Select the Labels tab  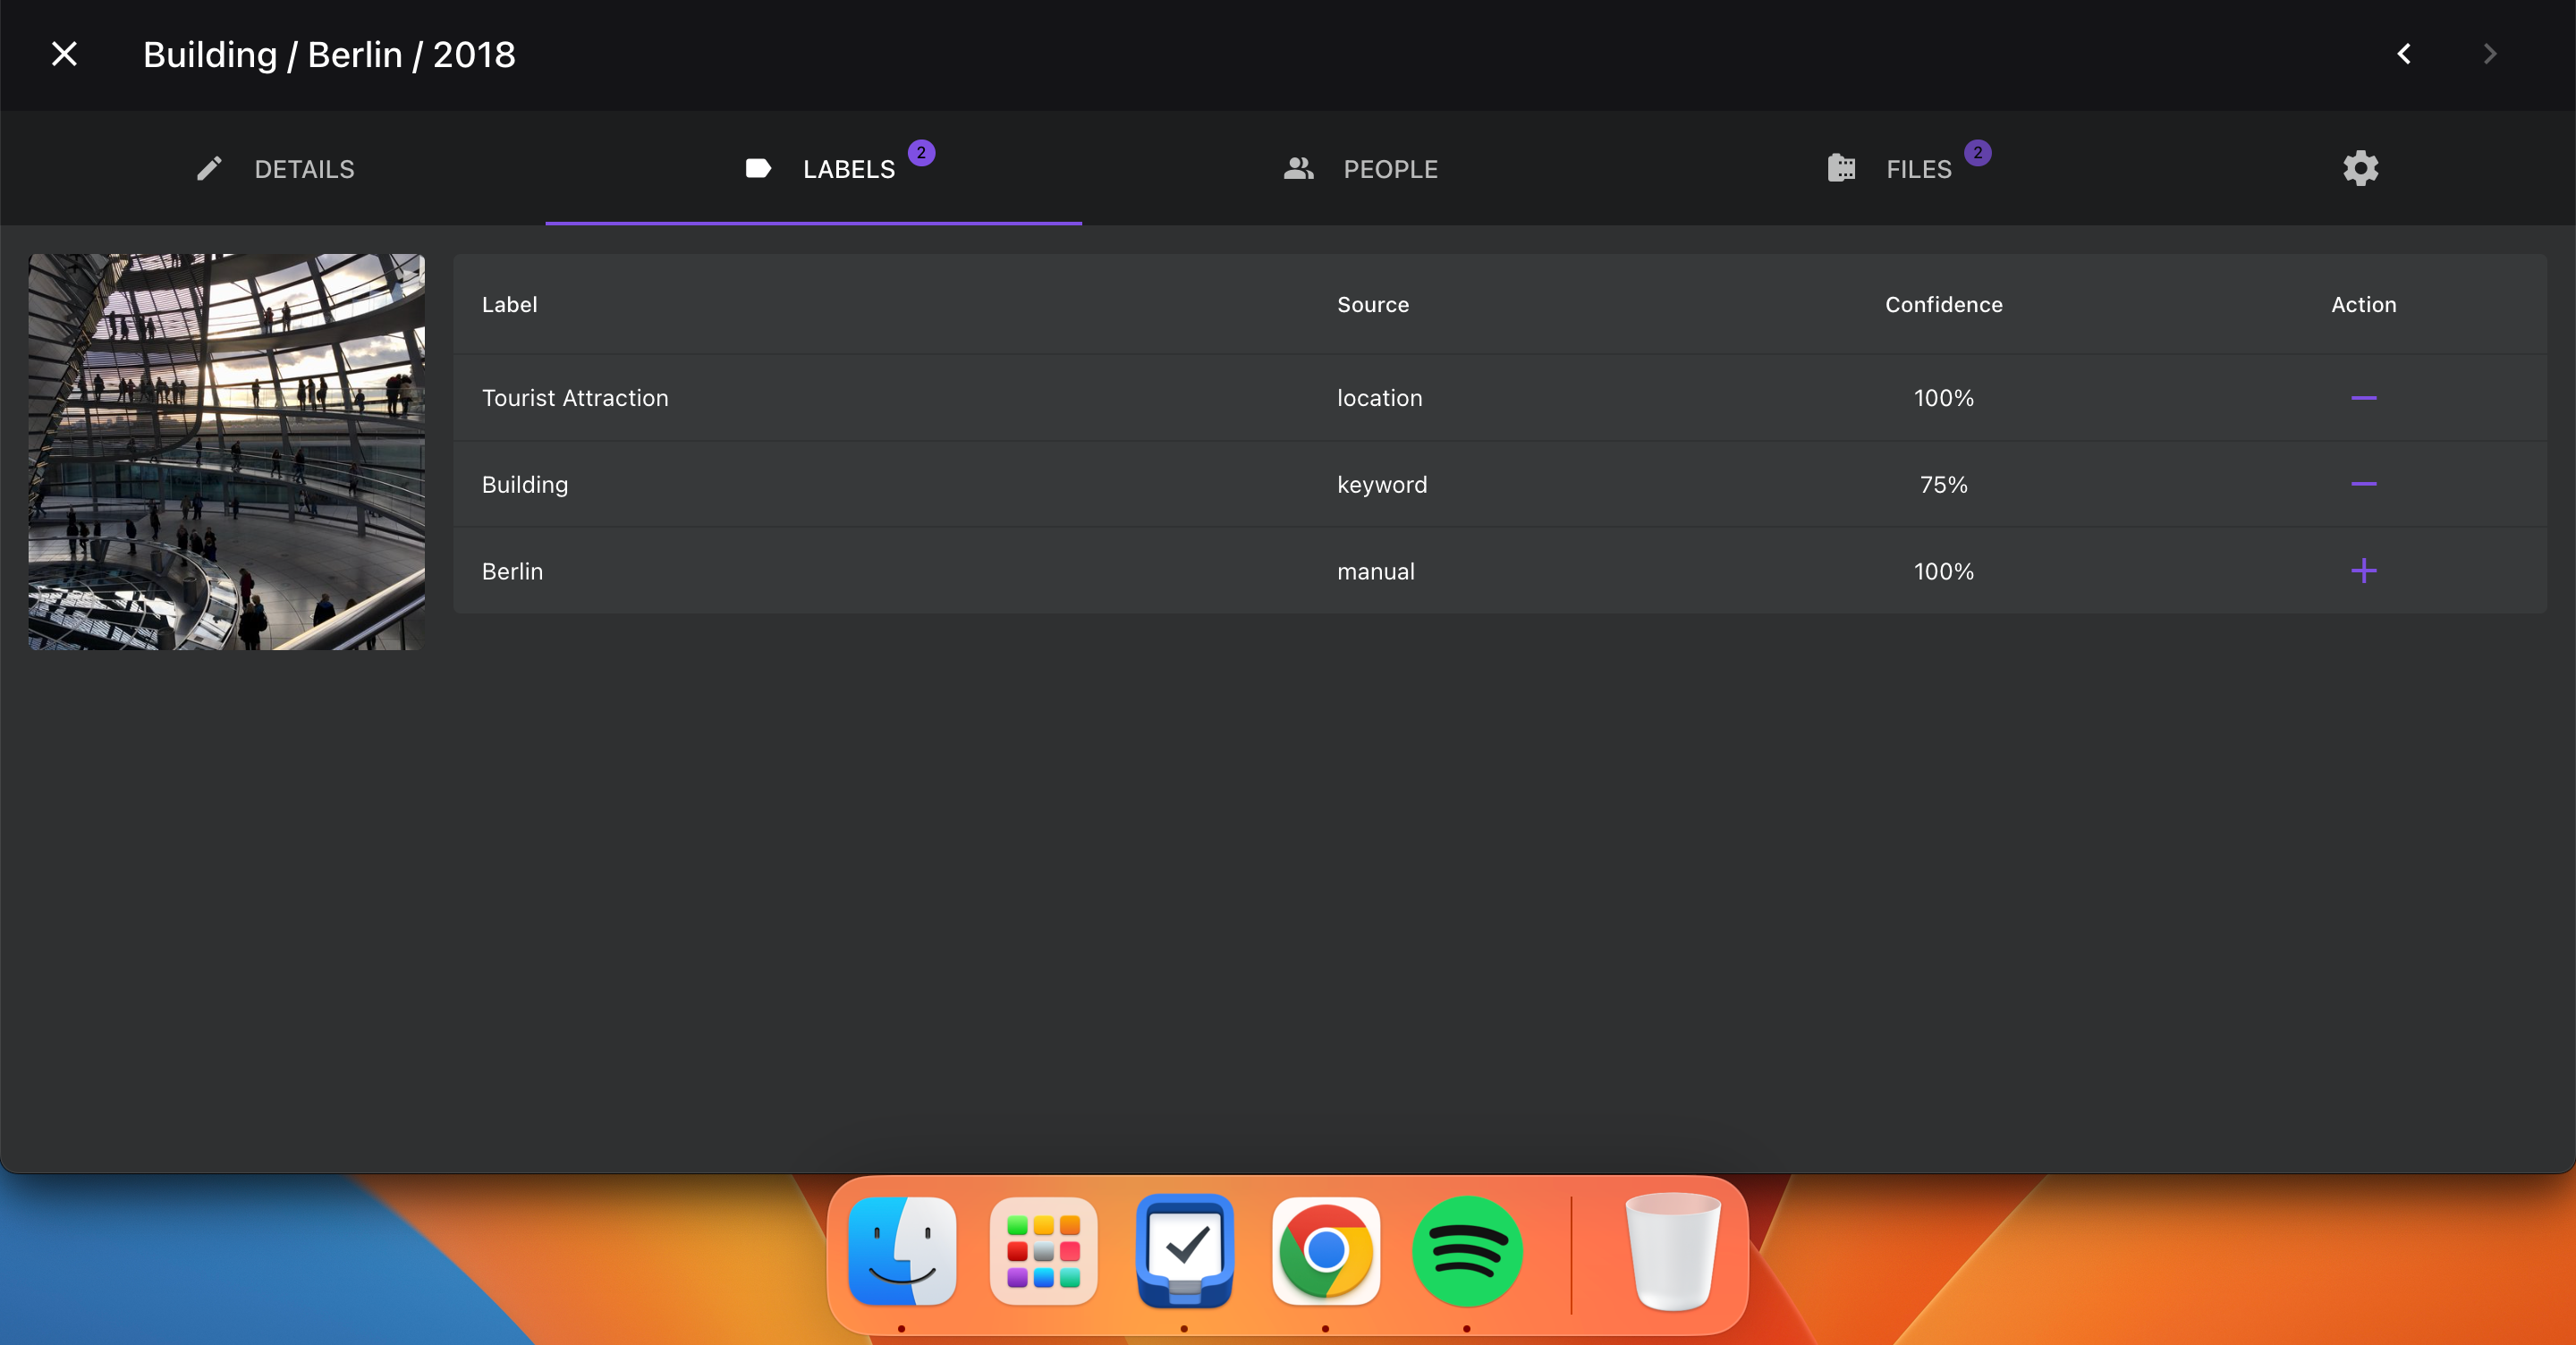tap(820, 169)
